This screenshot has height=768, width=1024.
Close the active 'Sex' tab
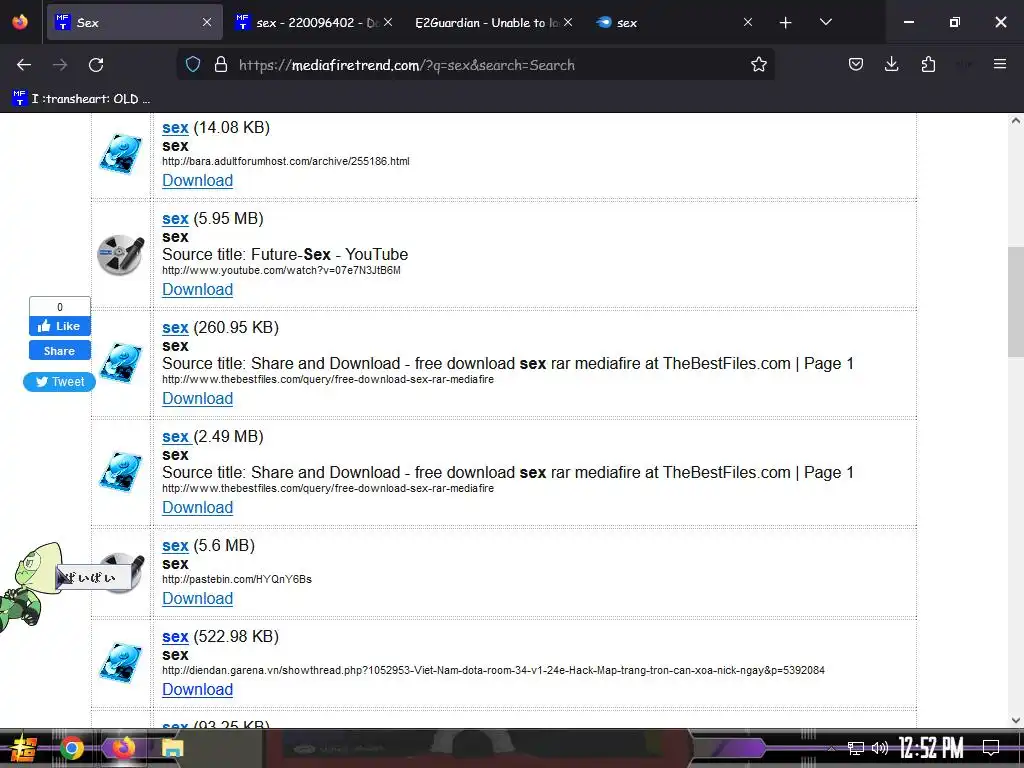click(x=206, y=22)
